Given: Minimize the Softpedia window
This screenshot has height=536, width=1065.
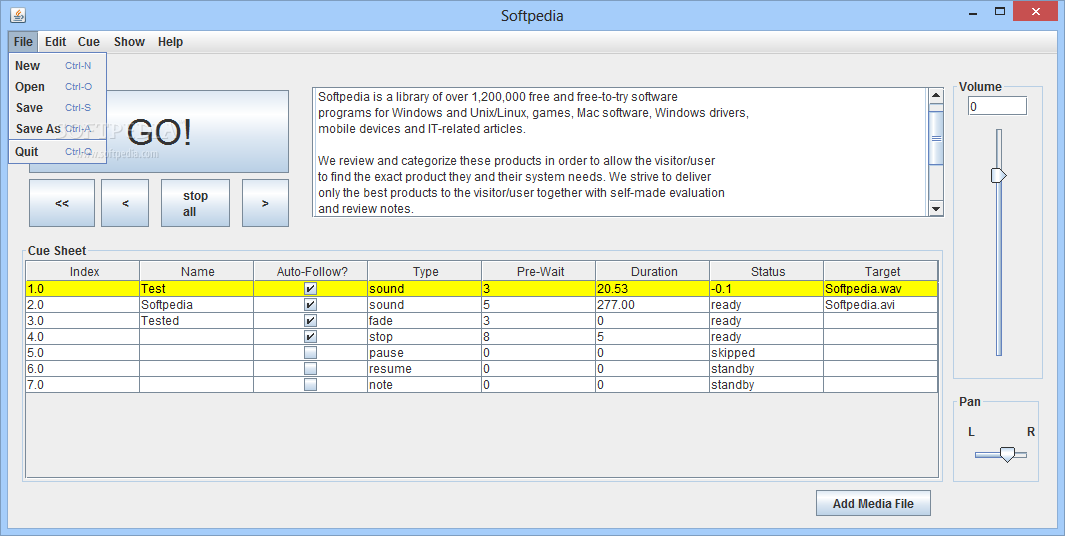Looking at the screenshot, I should tap(974, 12).
